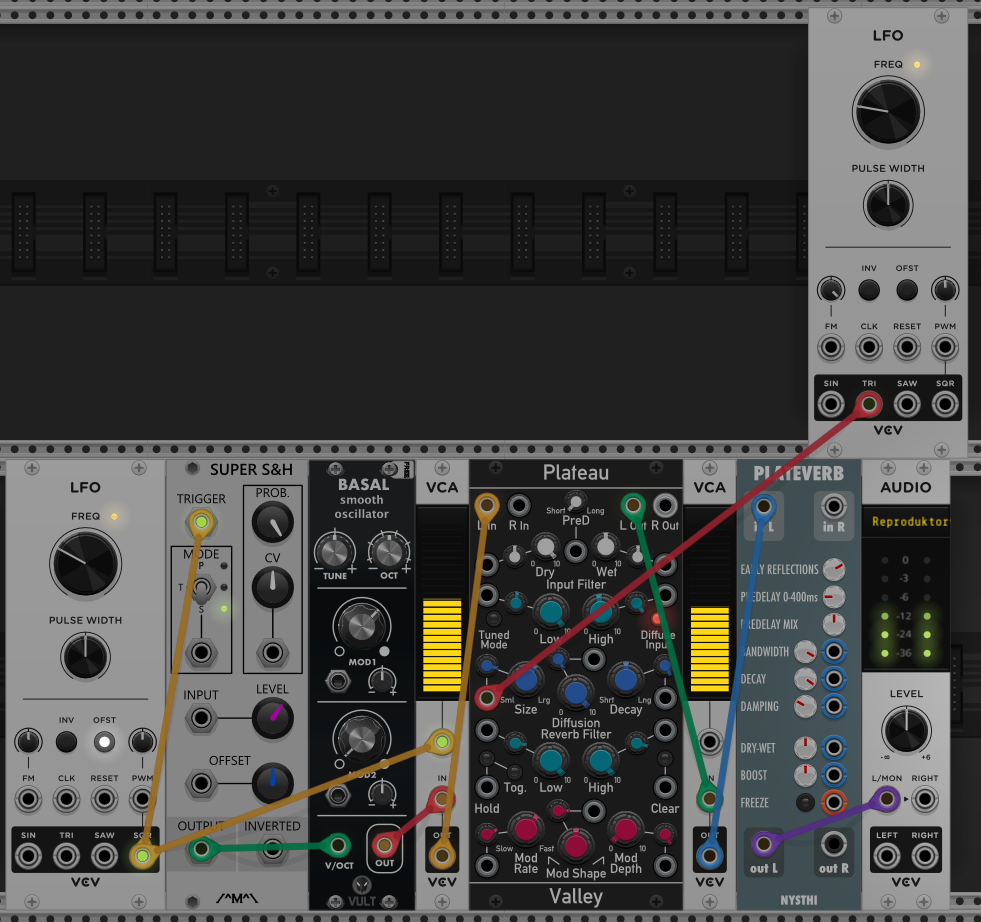
Task: Click the SIN output jack on lower-rack LFO
Action: [28, 856]
